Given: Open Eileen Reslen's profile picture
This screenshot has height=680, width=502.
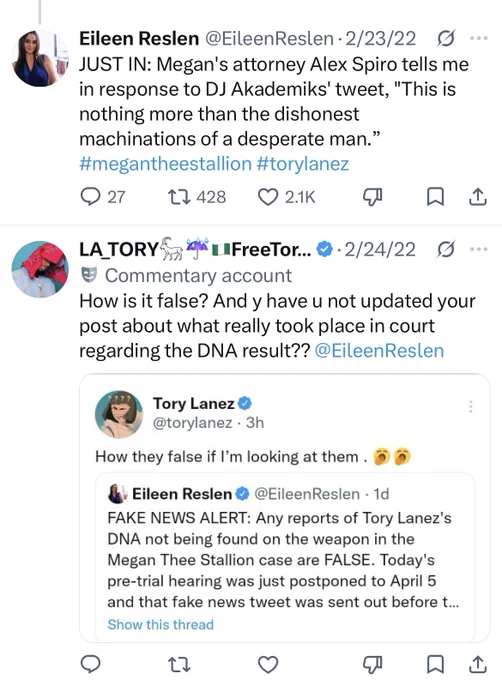Looking at the screenshot, I should (x=39, y=59).
